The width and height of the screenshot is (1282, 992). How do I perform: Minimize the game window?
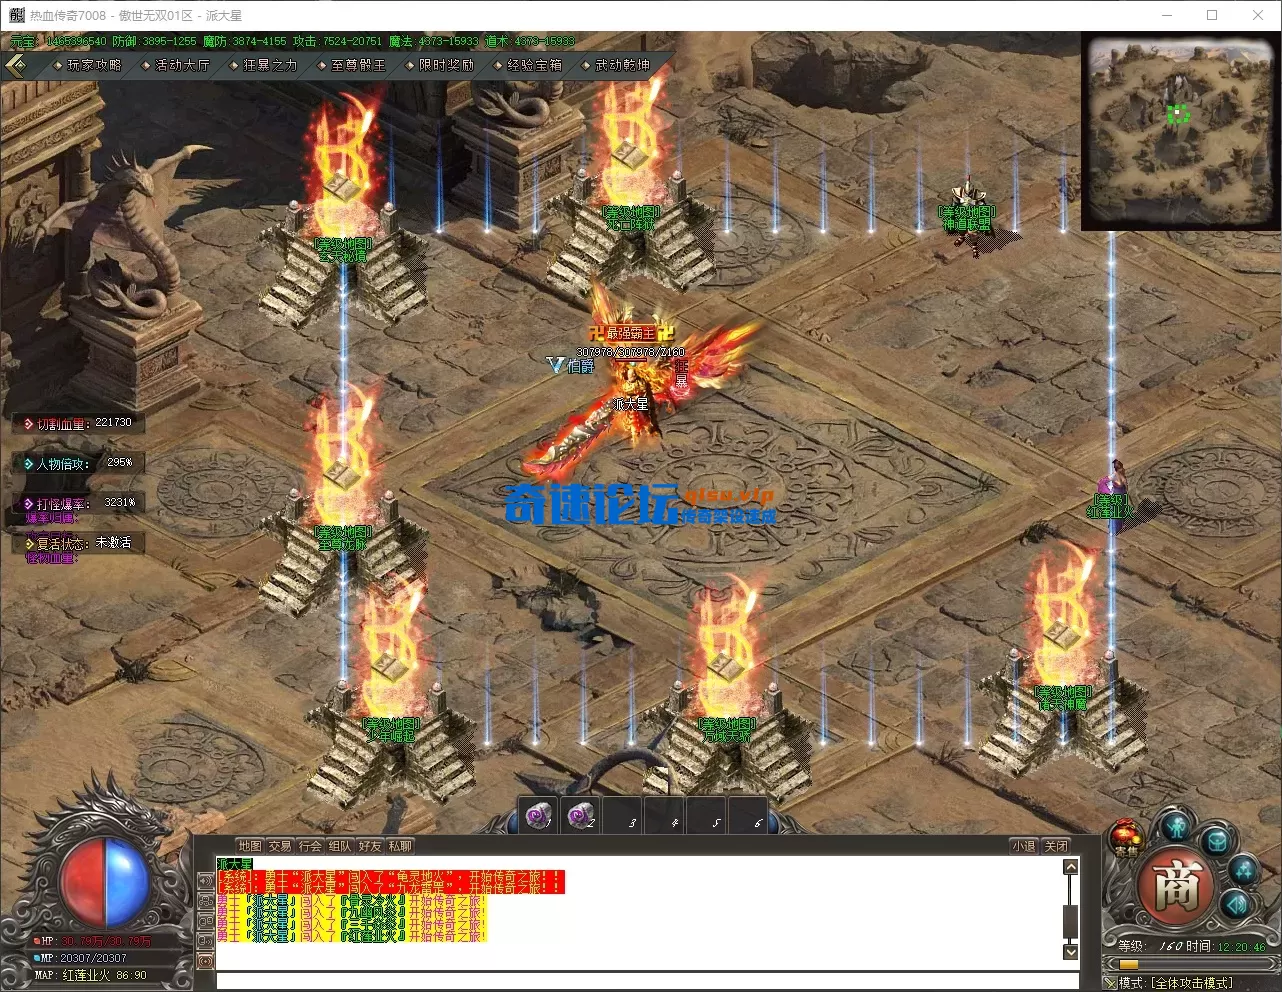click(1167, 15)
